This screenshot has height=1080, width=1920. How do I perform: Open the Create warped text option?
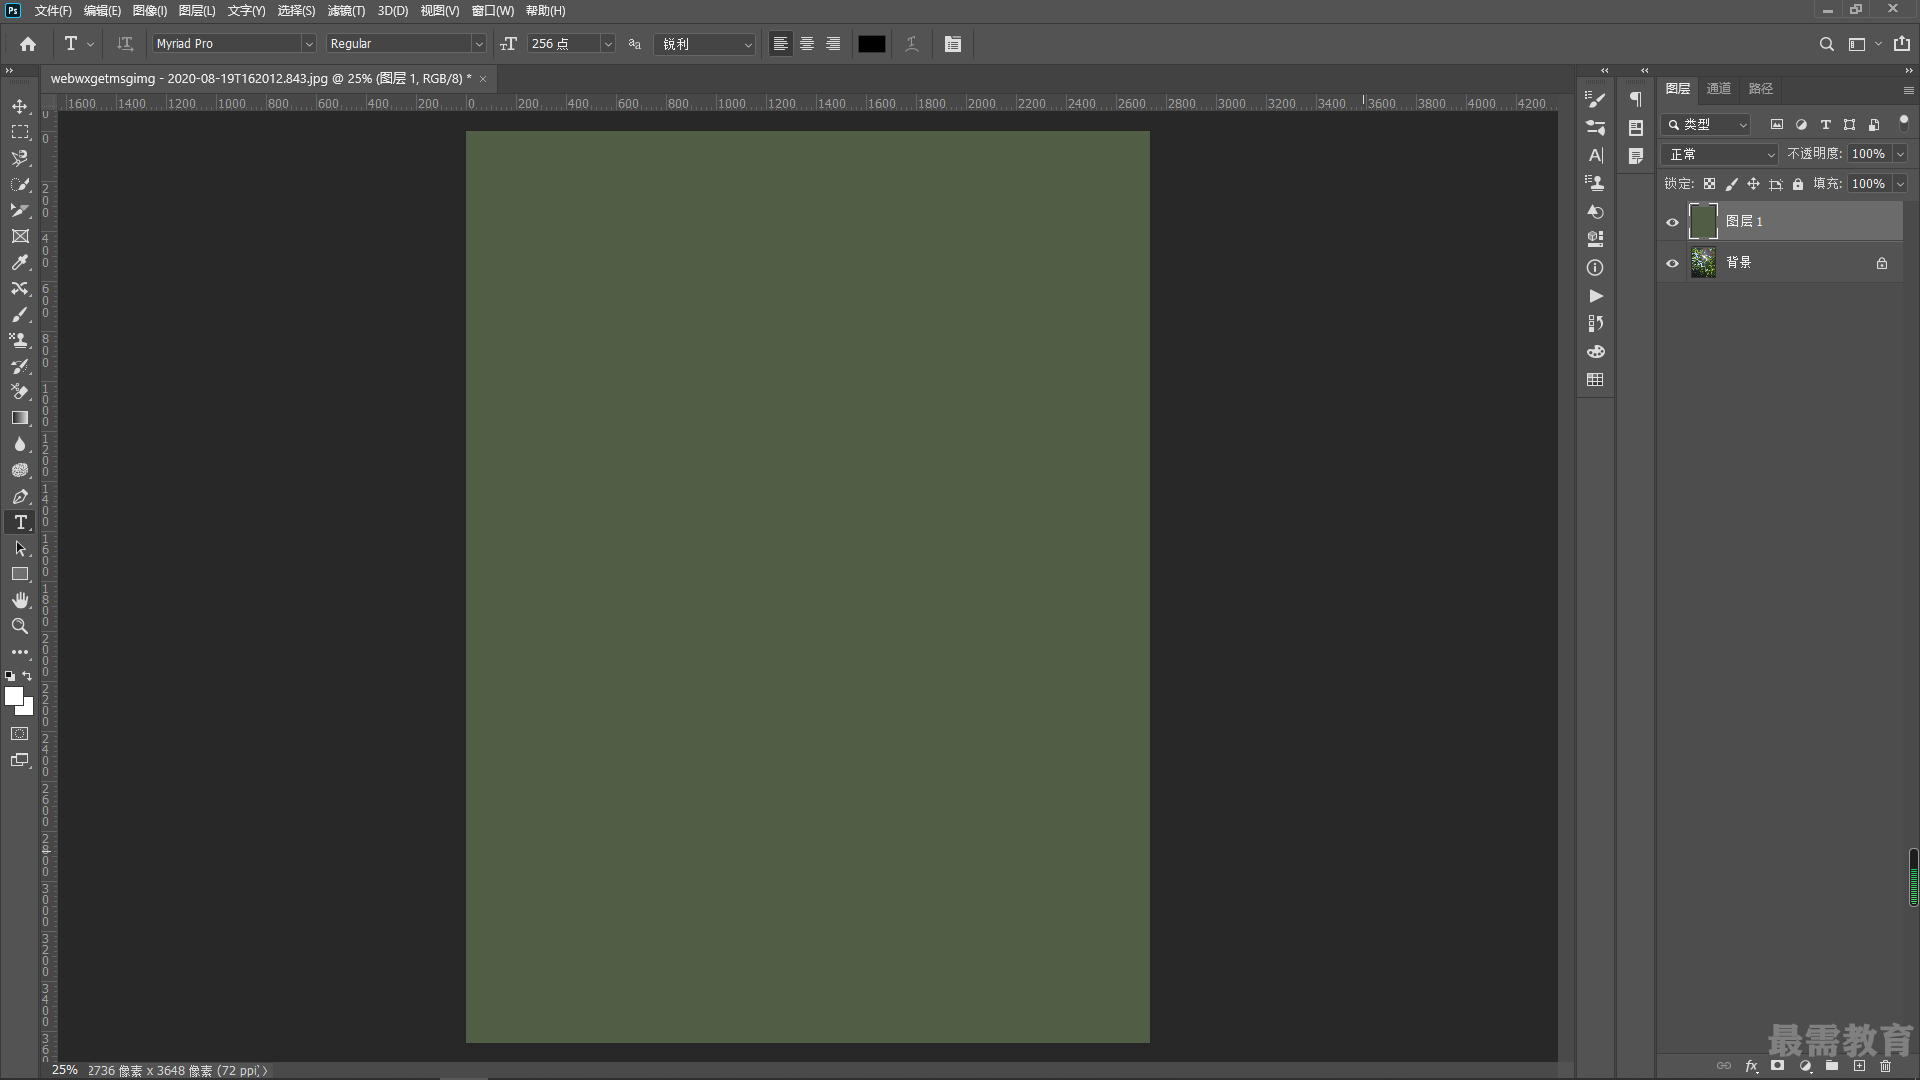click(x=911, y=44)
